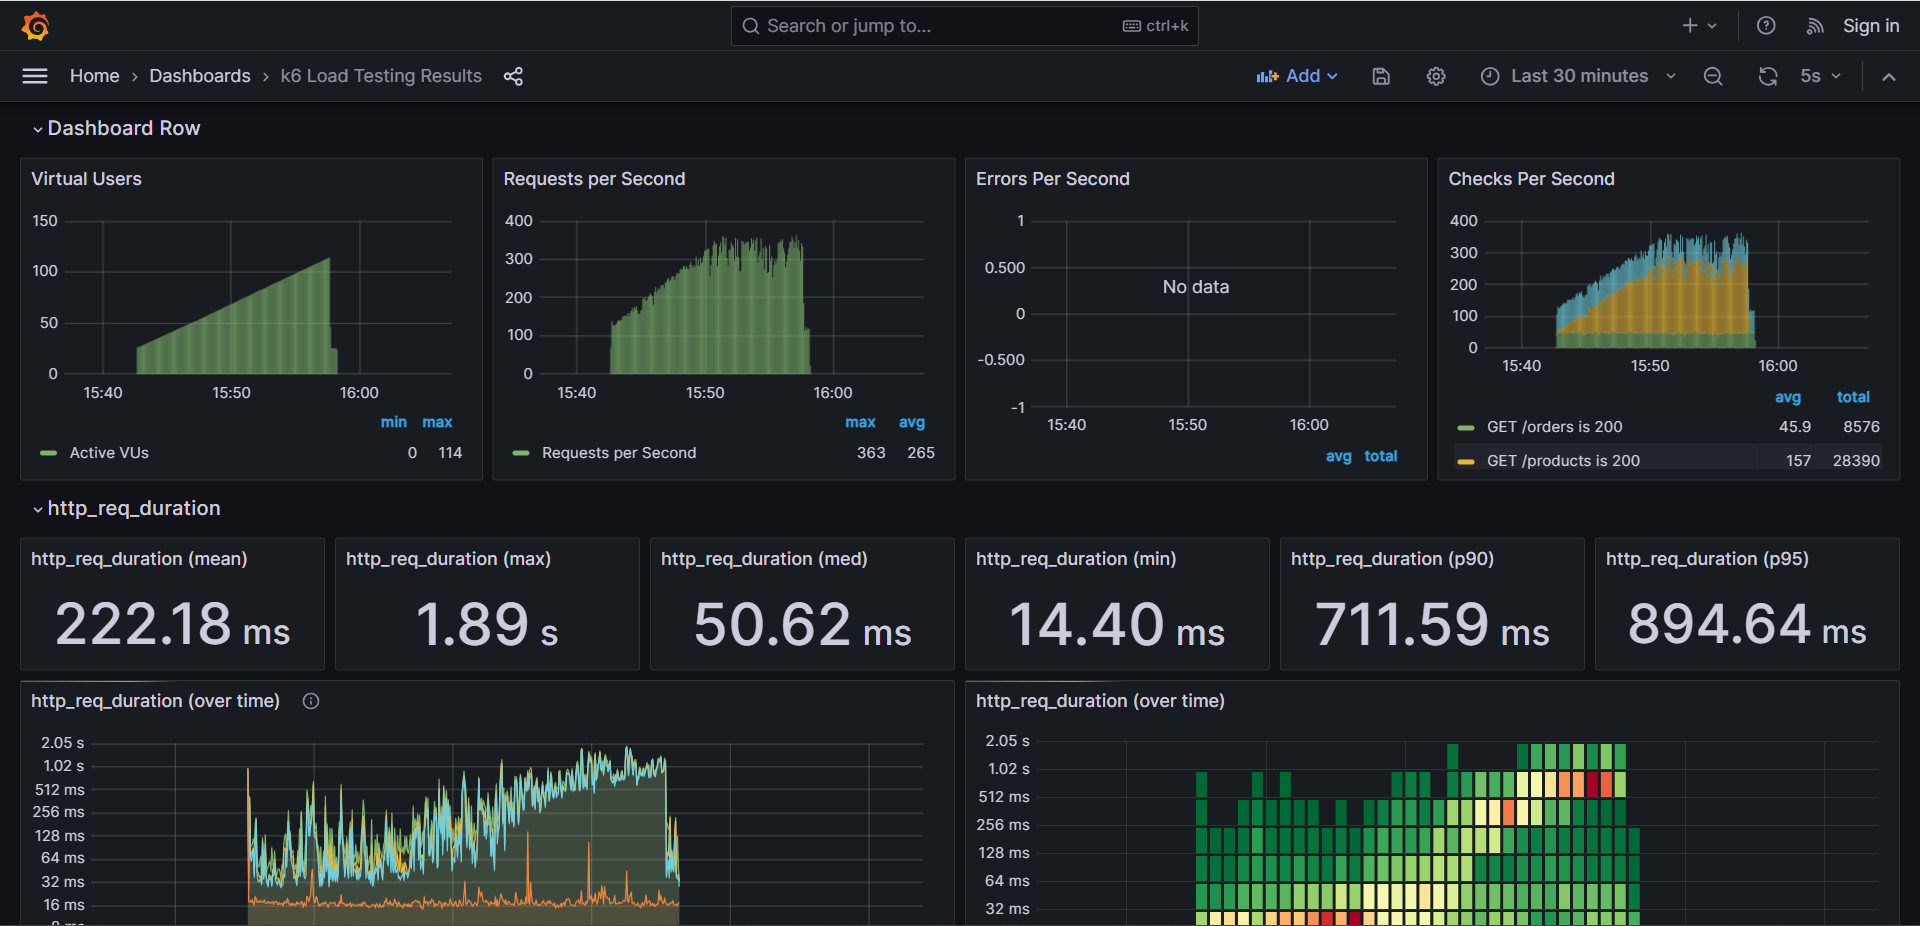Sort Requests per Second legend by avg
1920x926 pixels.
912,422
